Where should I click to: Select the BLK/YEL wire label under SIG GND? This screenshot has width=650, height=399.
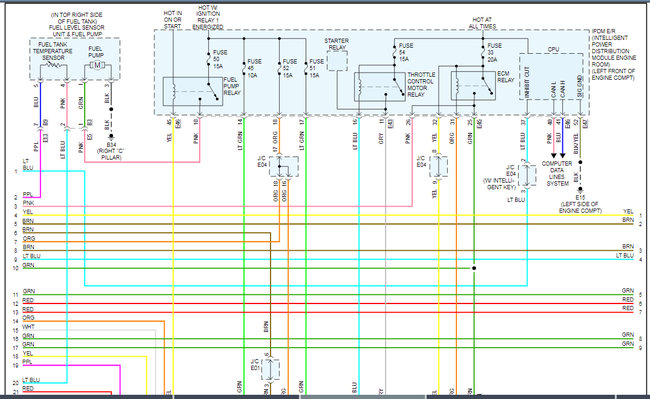575,143
